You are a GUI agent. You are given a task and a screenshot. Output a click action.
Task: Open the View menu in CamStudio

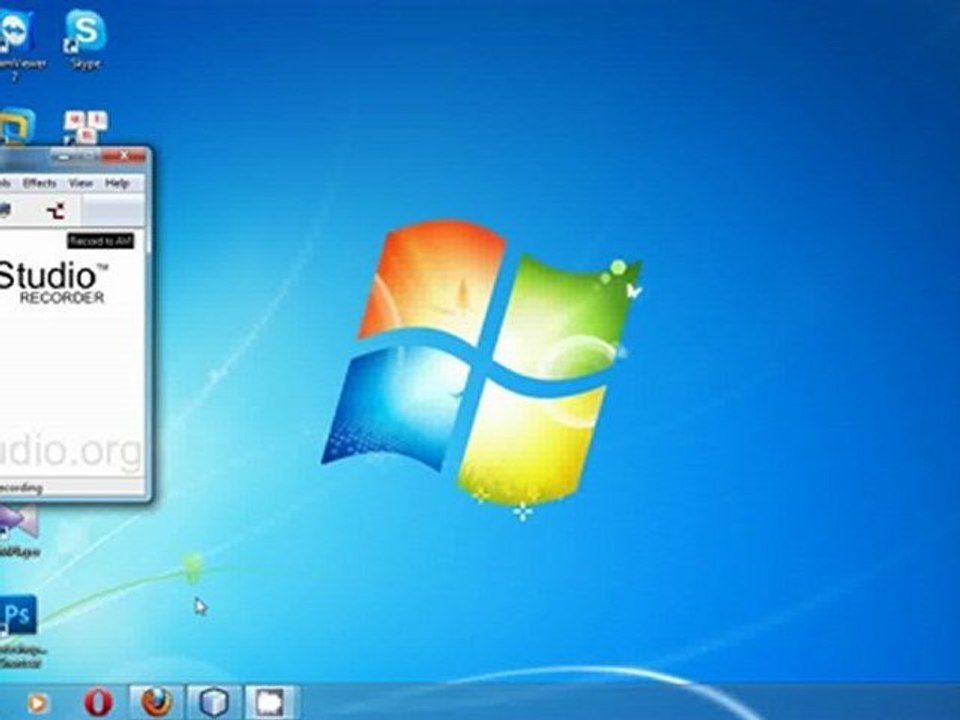[80, 183]
